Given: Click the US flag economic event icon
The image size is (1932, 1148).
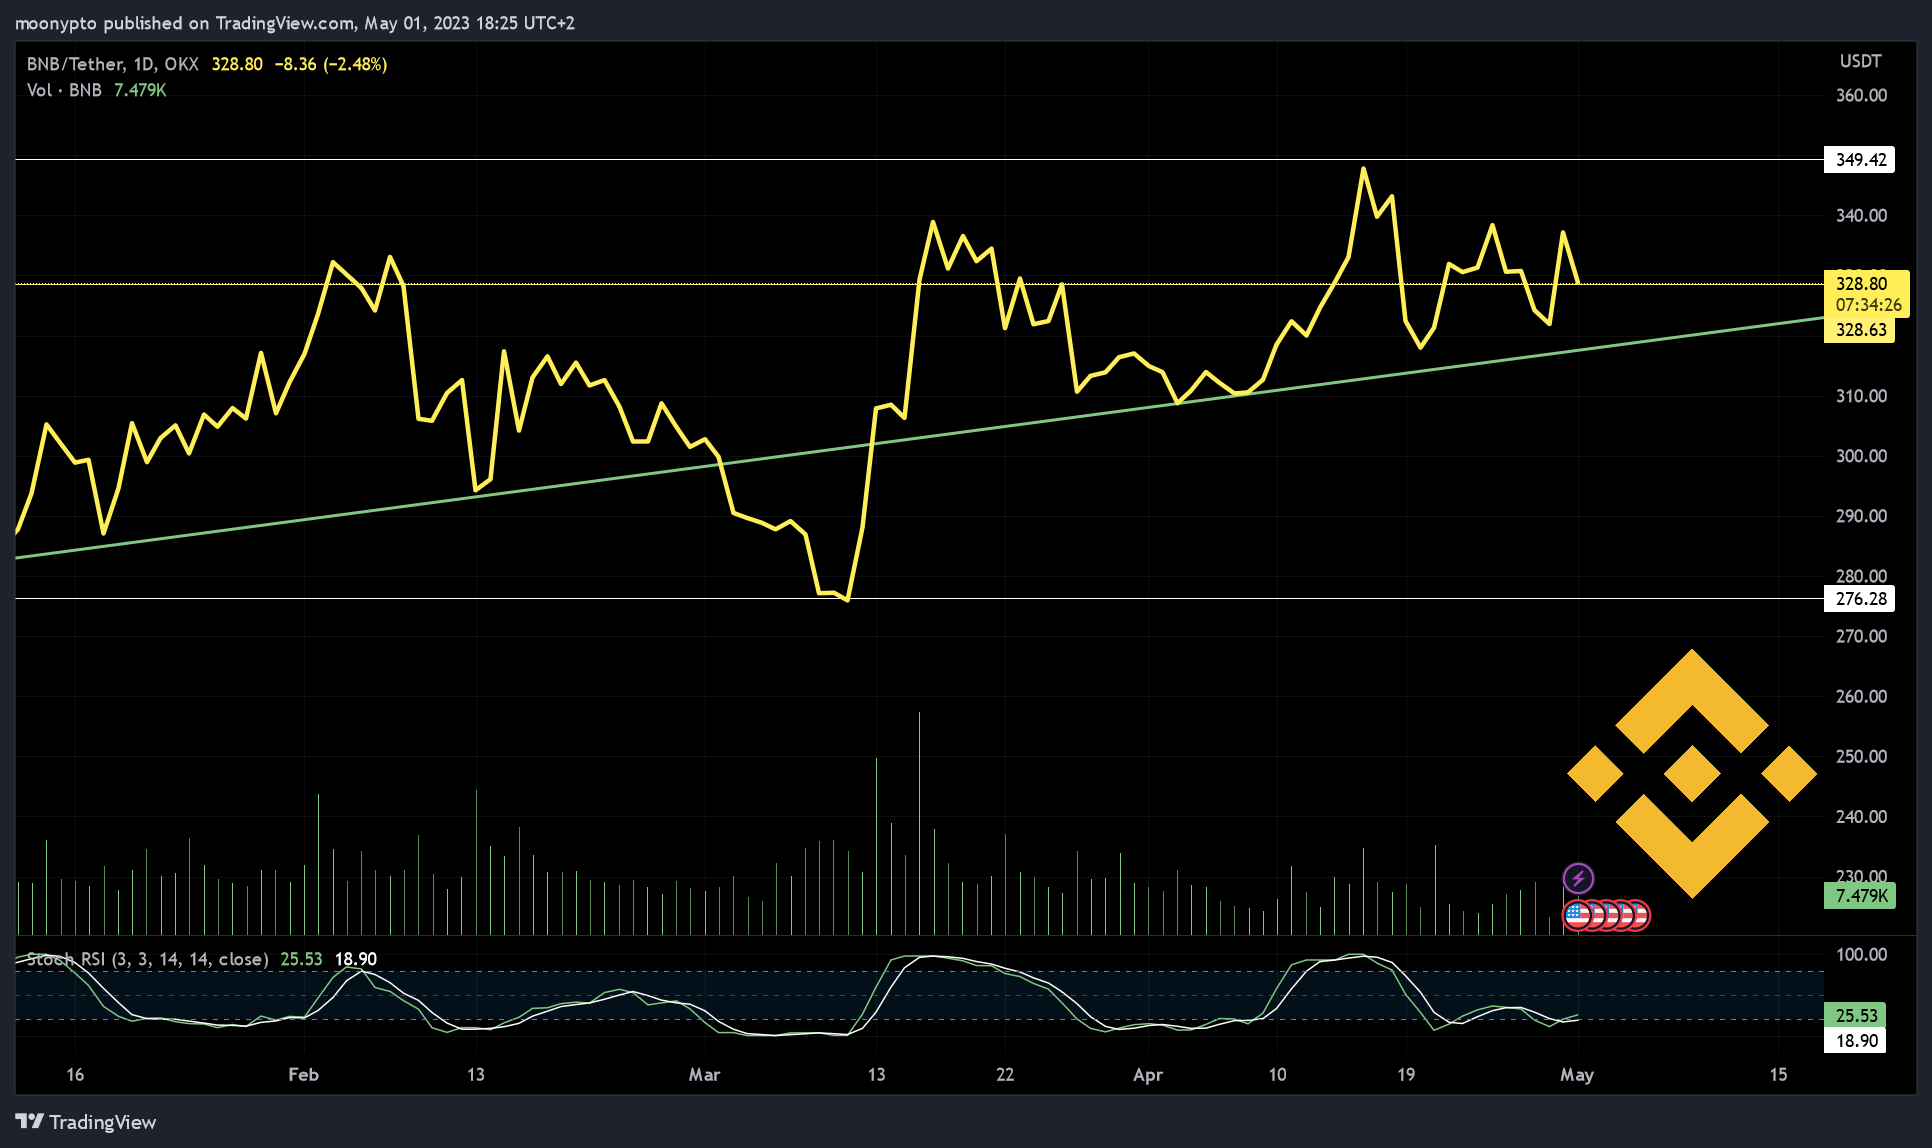Looking at the screenshot, I should (x=1577, y=915).
